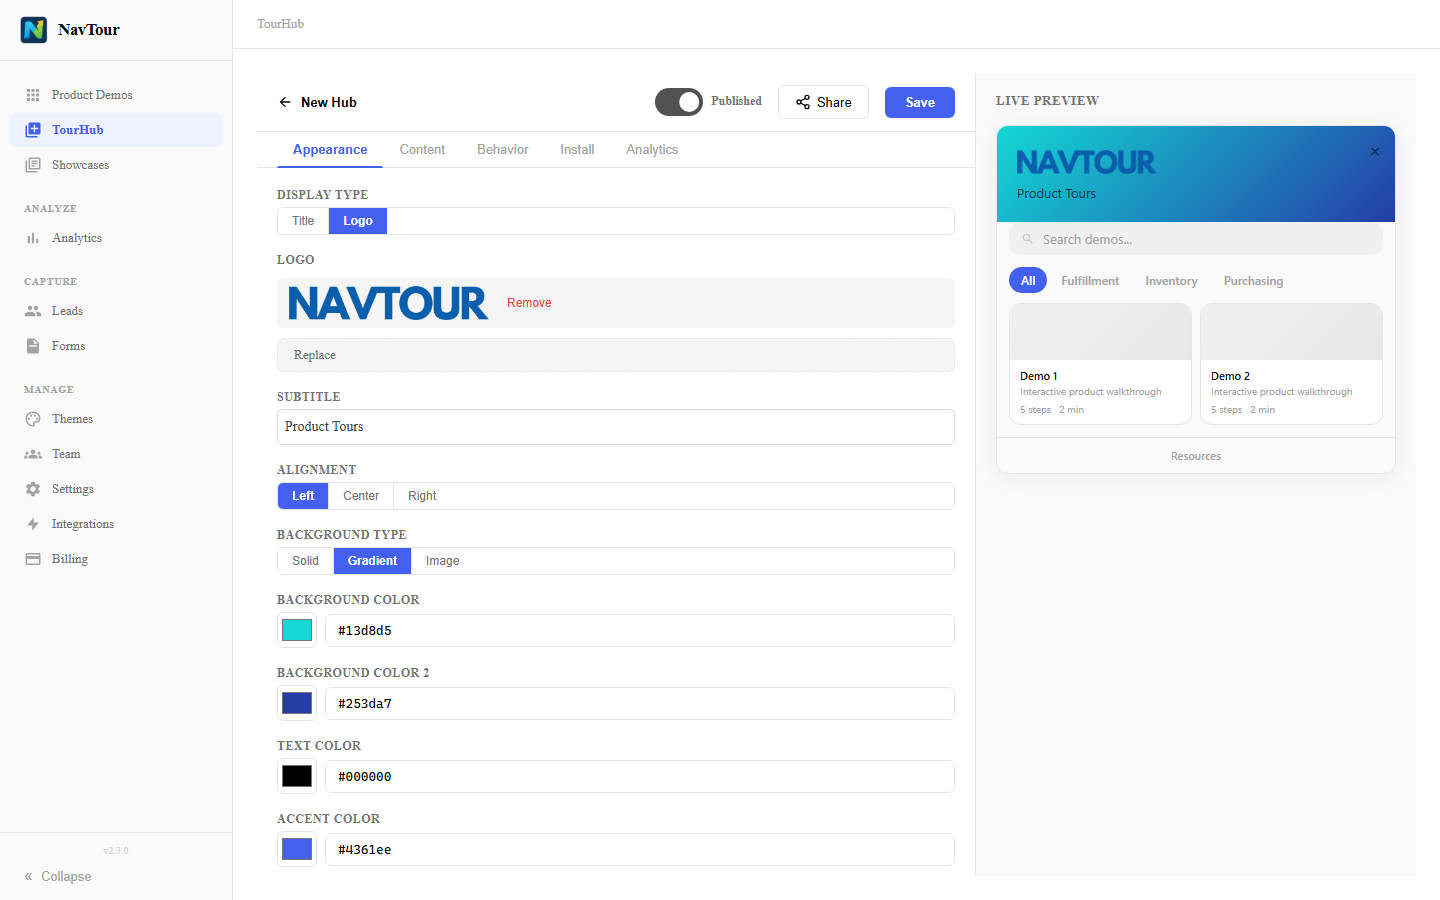This screenshot has height=900, width=1440.
Task: Click Search demos field in preview
Action: (1196, 239)
